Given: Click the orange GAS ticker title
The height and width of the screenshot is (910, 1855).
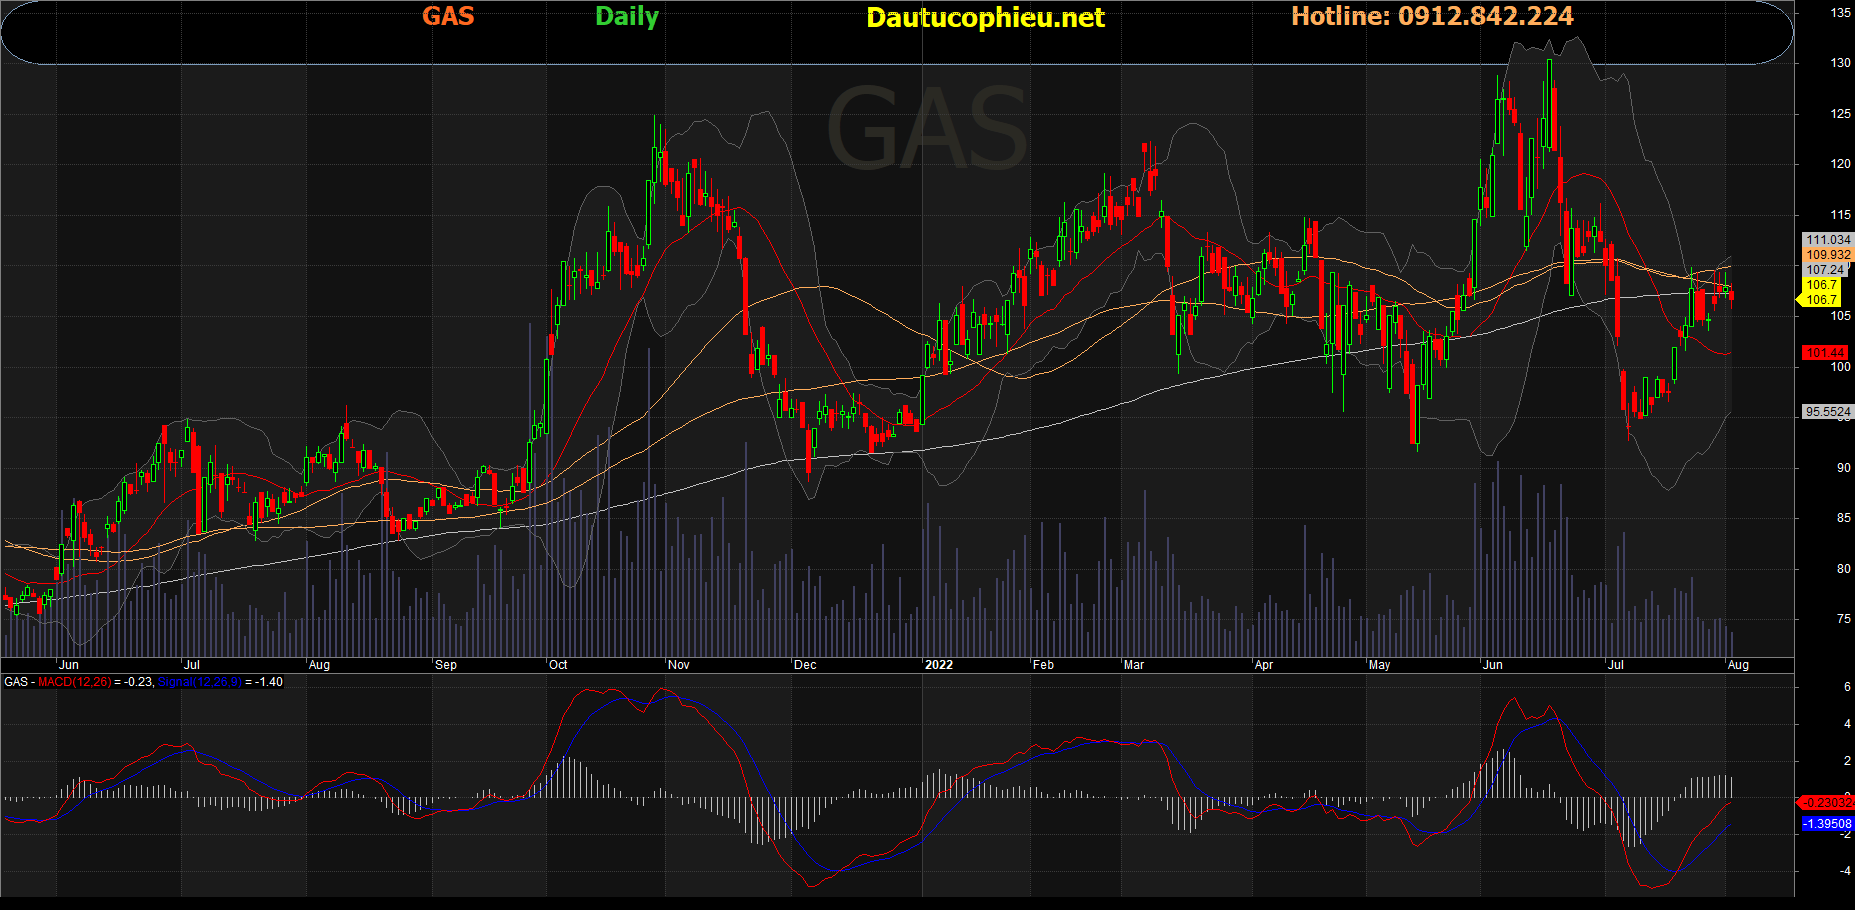Looking at the screenshot, I should coord(447,16).
